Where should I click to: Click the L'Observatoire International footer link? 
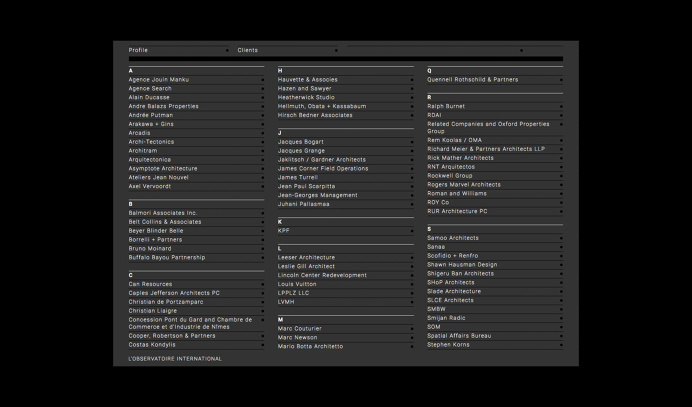[x=175, y=358]
